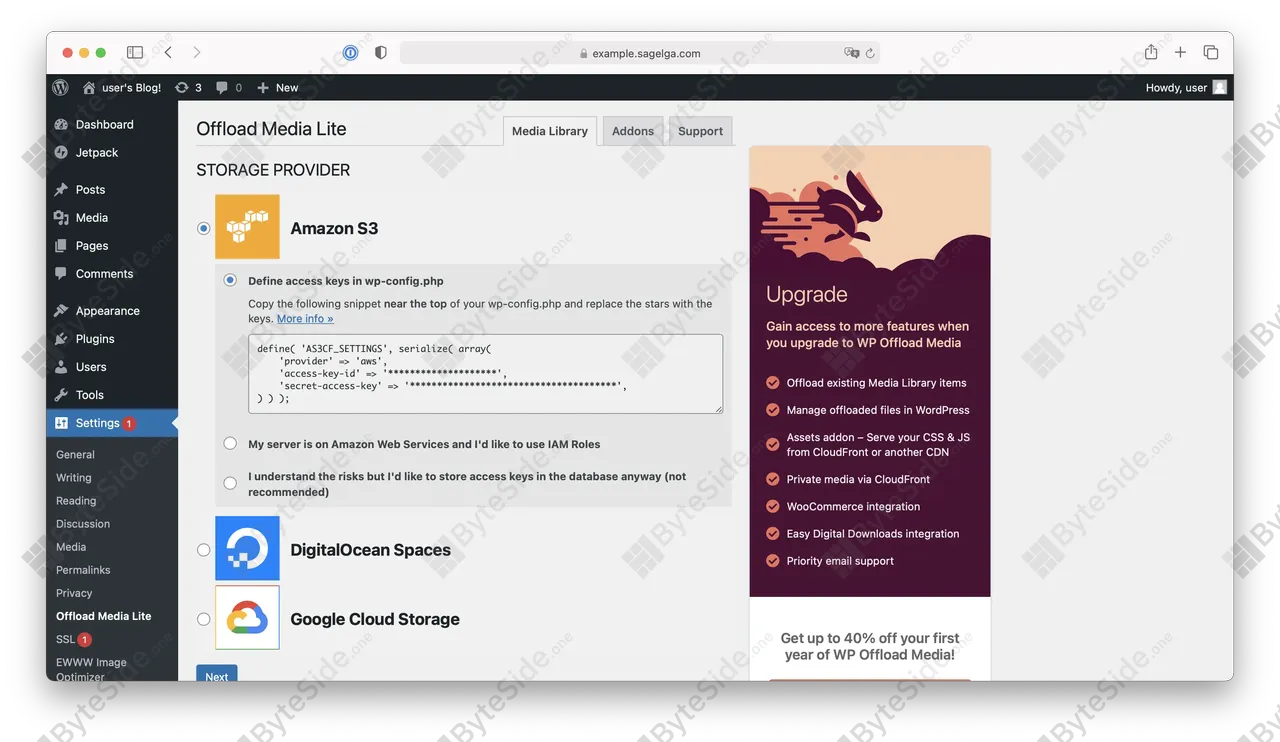This screenshot has height=742, width=1280.
Task: Open the Safari share button
Action: 1151,52
